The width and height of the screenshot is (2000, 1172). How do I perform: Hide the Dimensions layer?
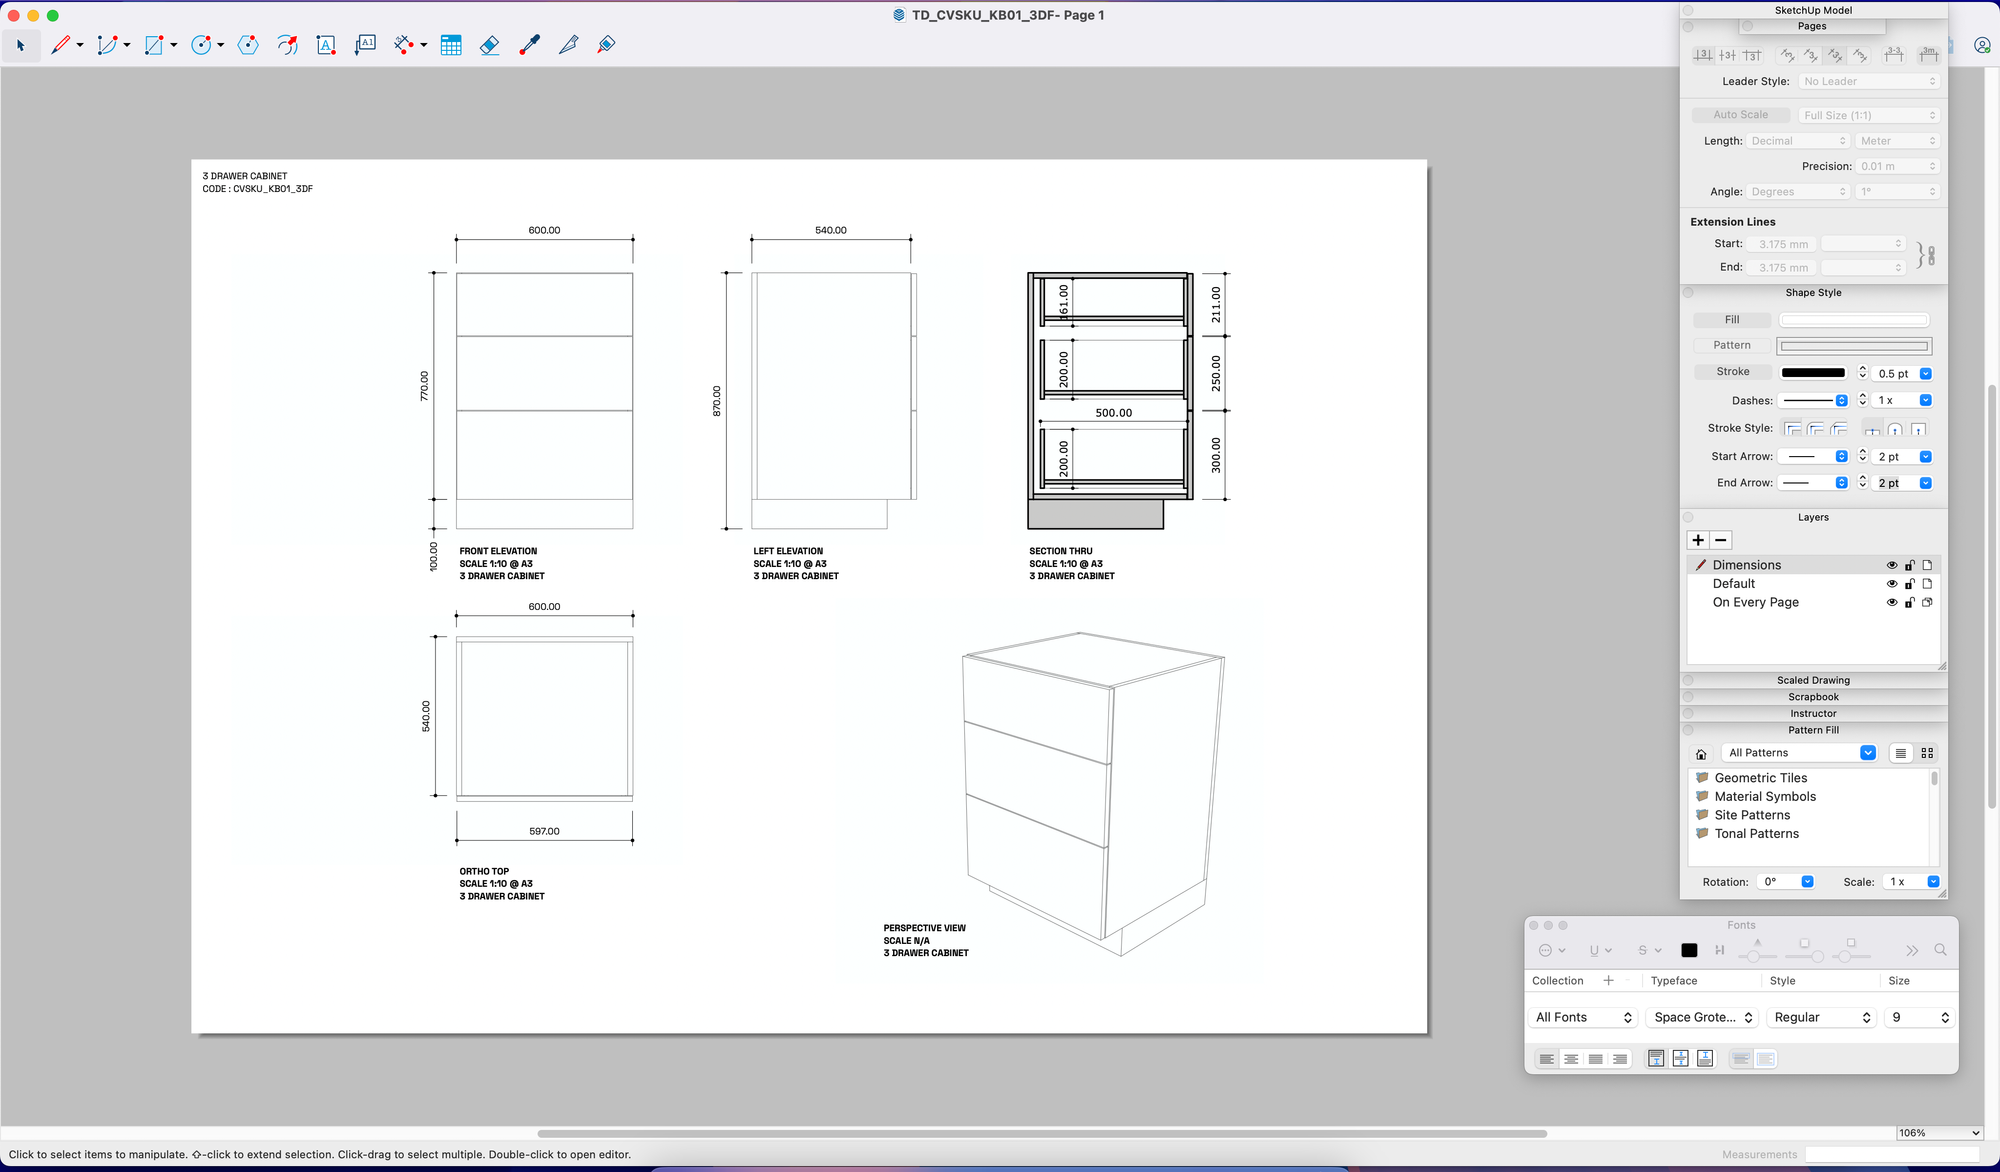[1891, 565]
